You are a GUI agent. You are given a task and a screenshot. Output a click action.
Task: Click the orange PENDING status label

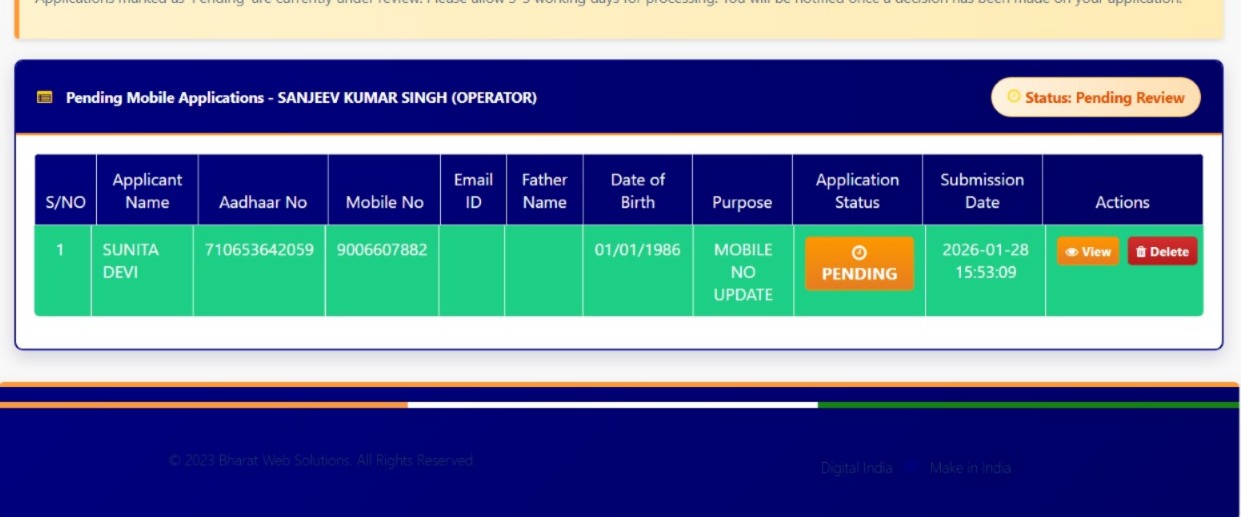859,273
